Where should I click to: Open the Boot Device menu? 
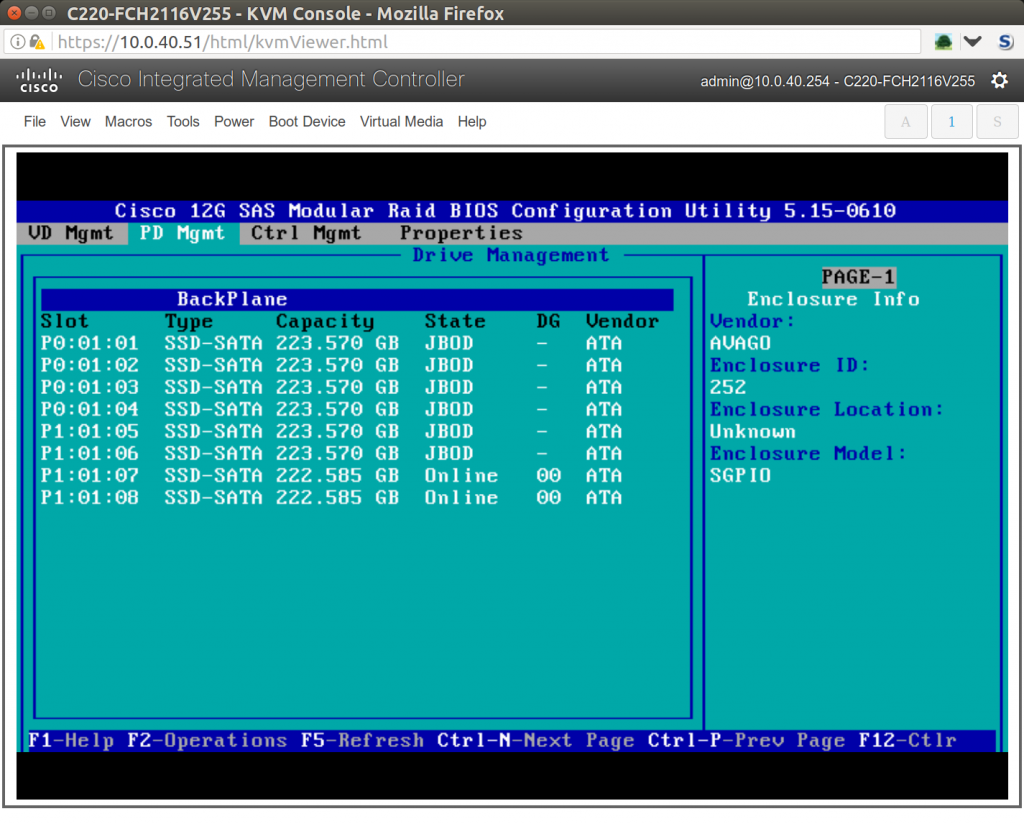point(307,121)
